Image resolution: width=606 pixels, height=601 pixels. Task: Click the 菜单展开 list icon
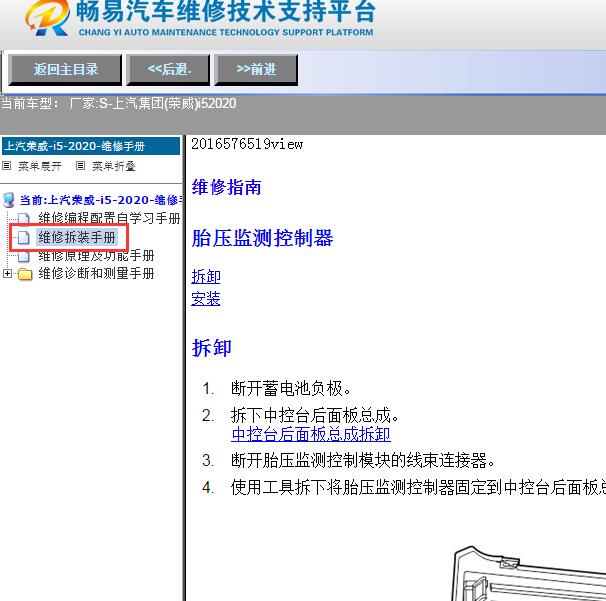tap(7, 166)
